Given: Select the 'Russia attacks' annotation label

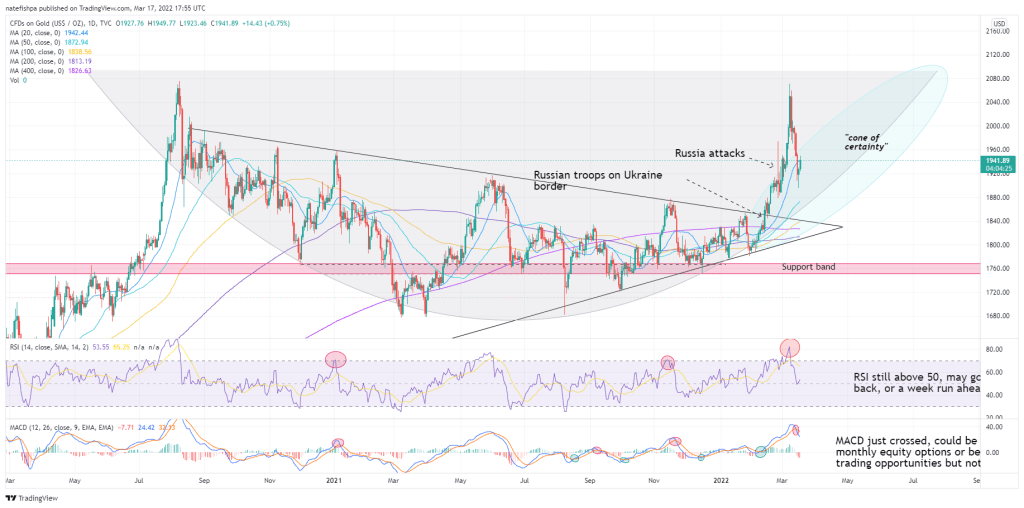Looking at the screenshot, I should coord(708,153).
